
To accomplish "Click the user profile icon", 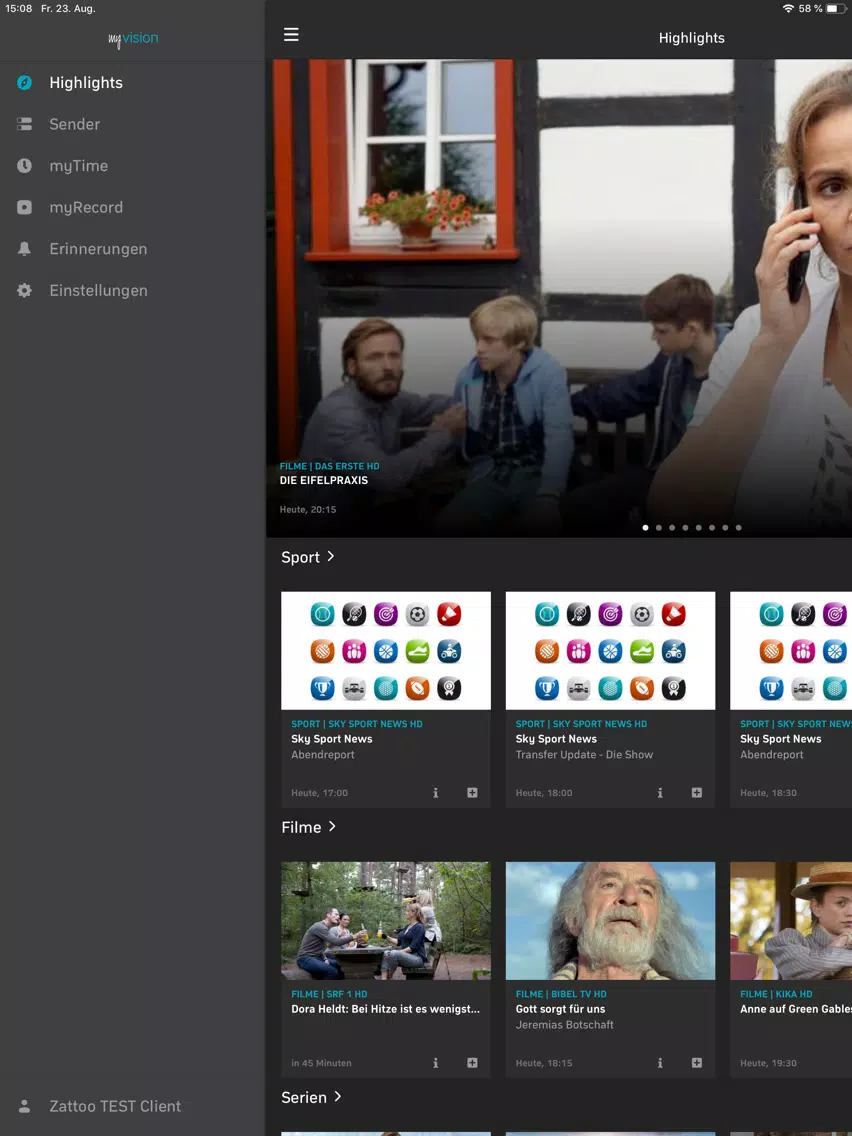I will tap(24, 1106).
